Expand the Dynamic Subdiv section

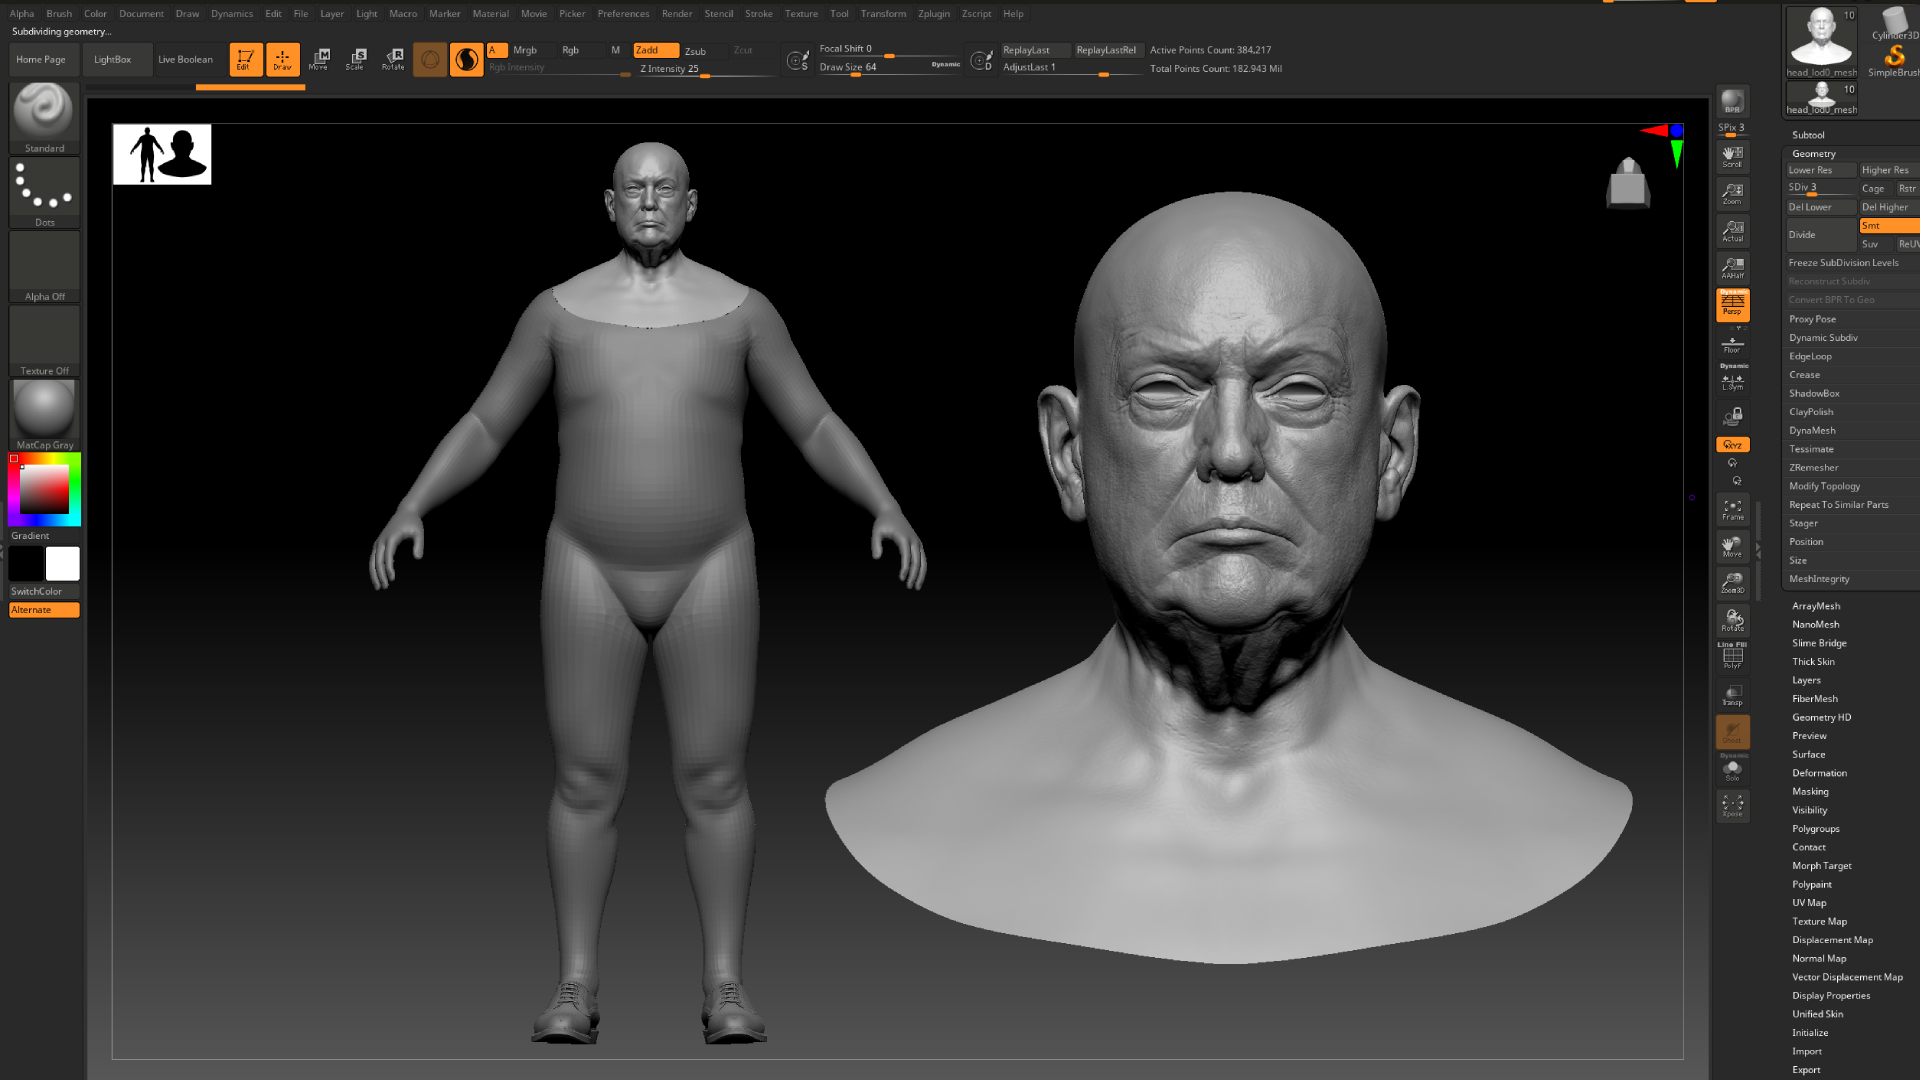point(1823,338)
